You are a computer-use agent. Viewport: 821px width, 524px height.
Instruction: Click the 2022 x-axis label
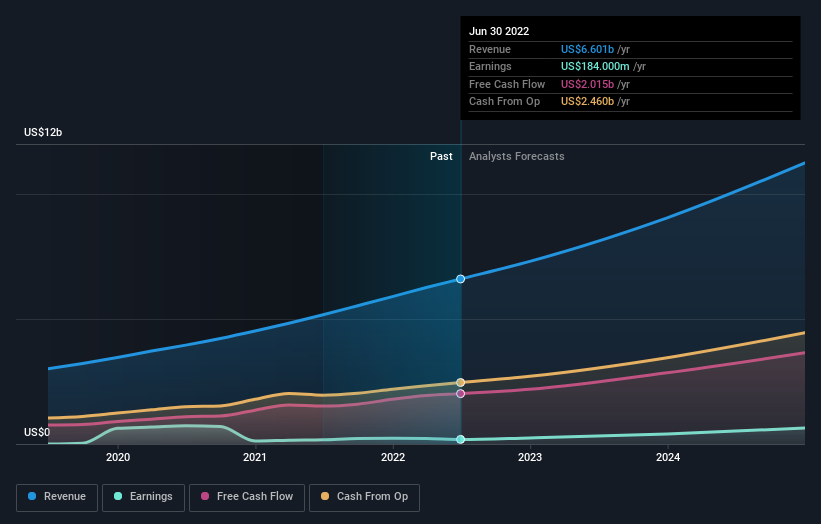coord(393,457)
